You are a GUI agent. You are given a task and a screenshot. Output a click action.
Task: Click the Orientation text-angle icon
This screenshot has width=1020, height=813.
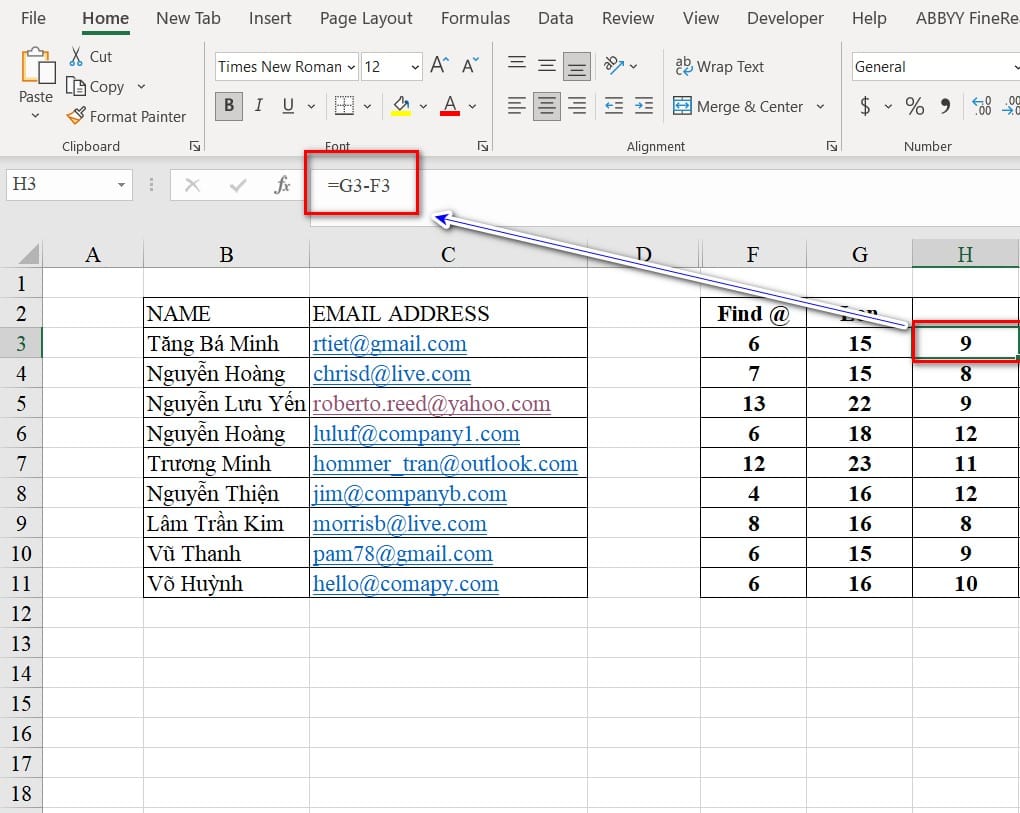tap(615, 66)
